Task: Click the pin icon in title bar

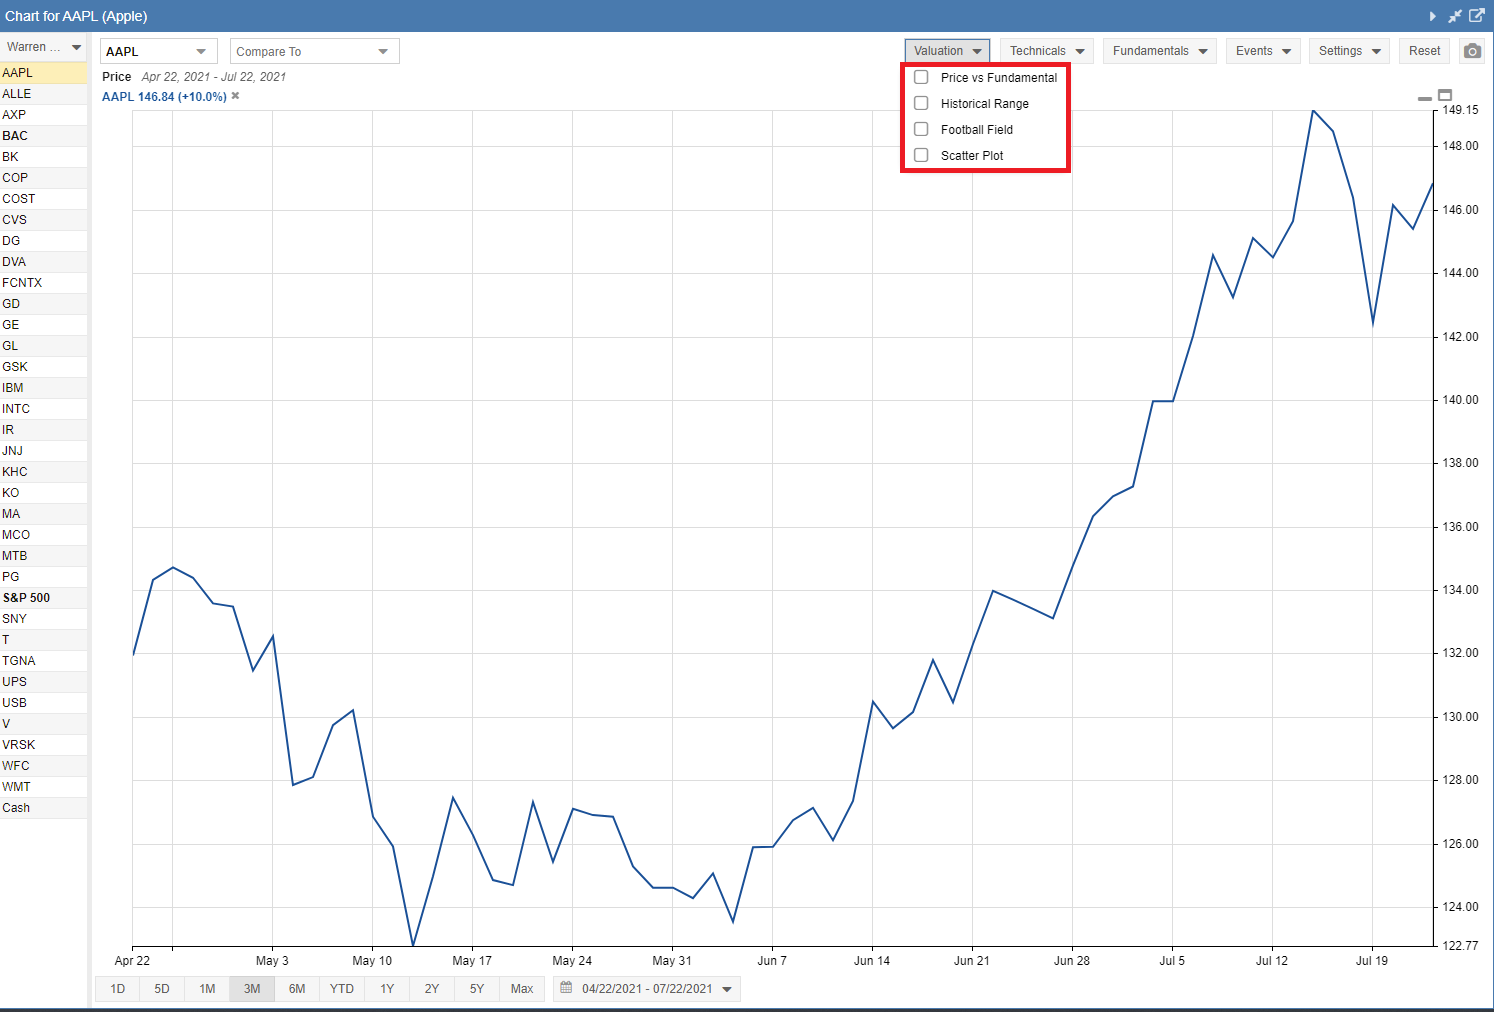Action: pos(1455,16)
